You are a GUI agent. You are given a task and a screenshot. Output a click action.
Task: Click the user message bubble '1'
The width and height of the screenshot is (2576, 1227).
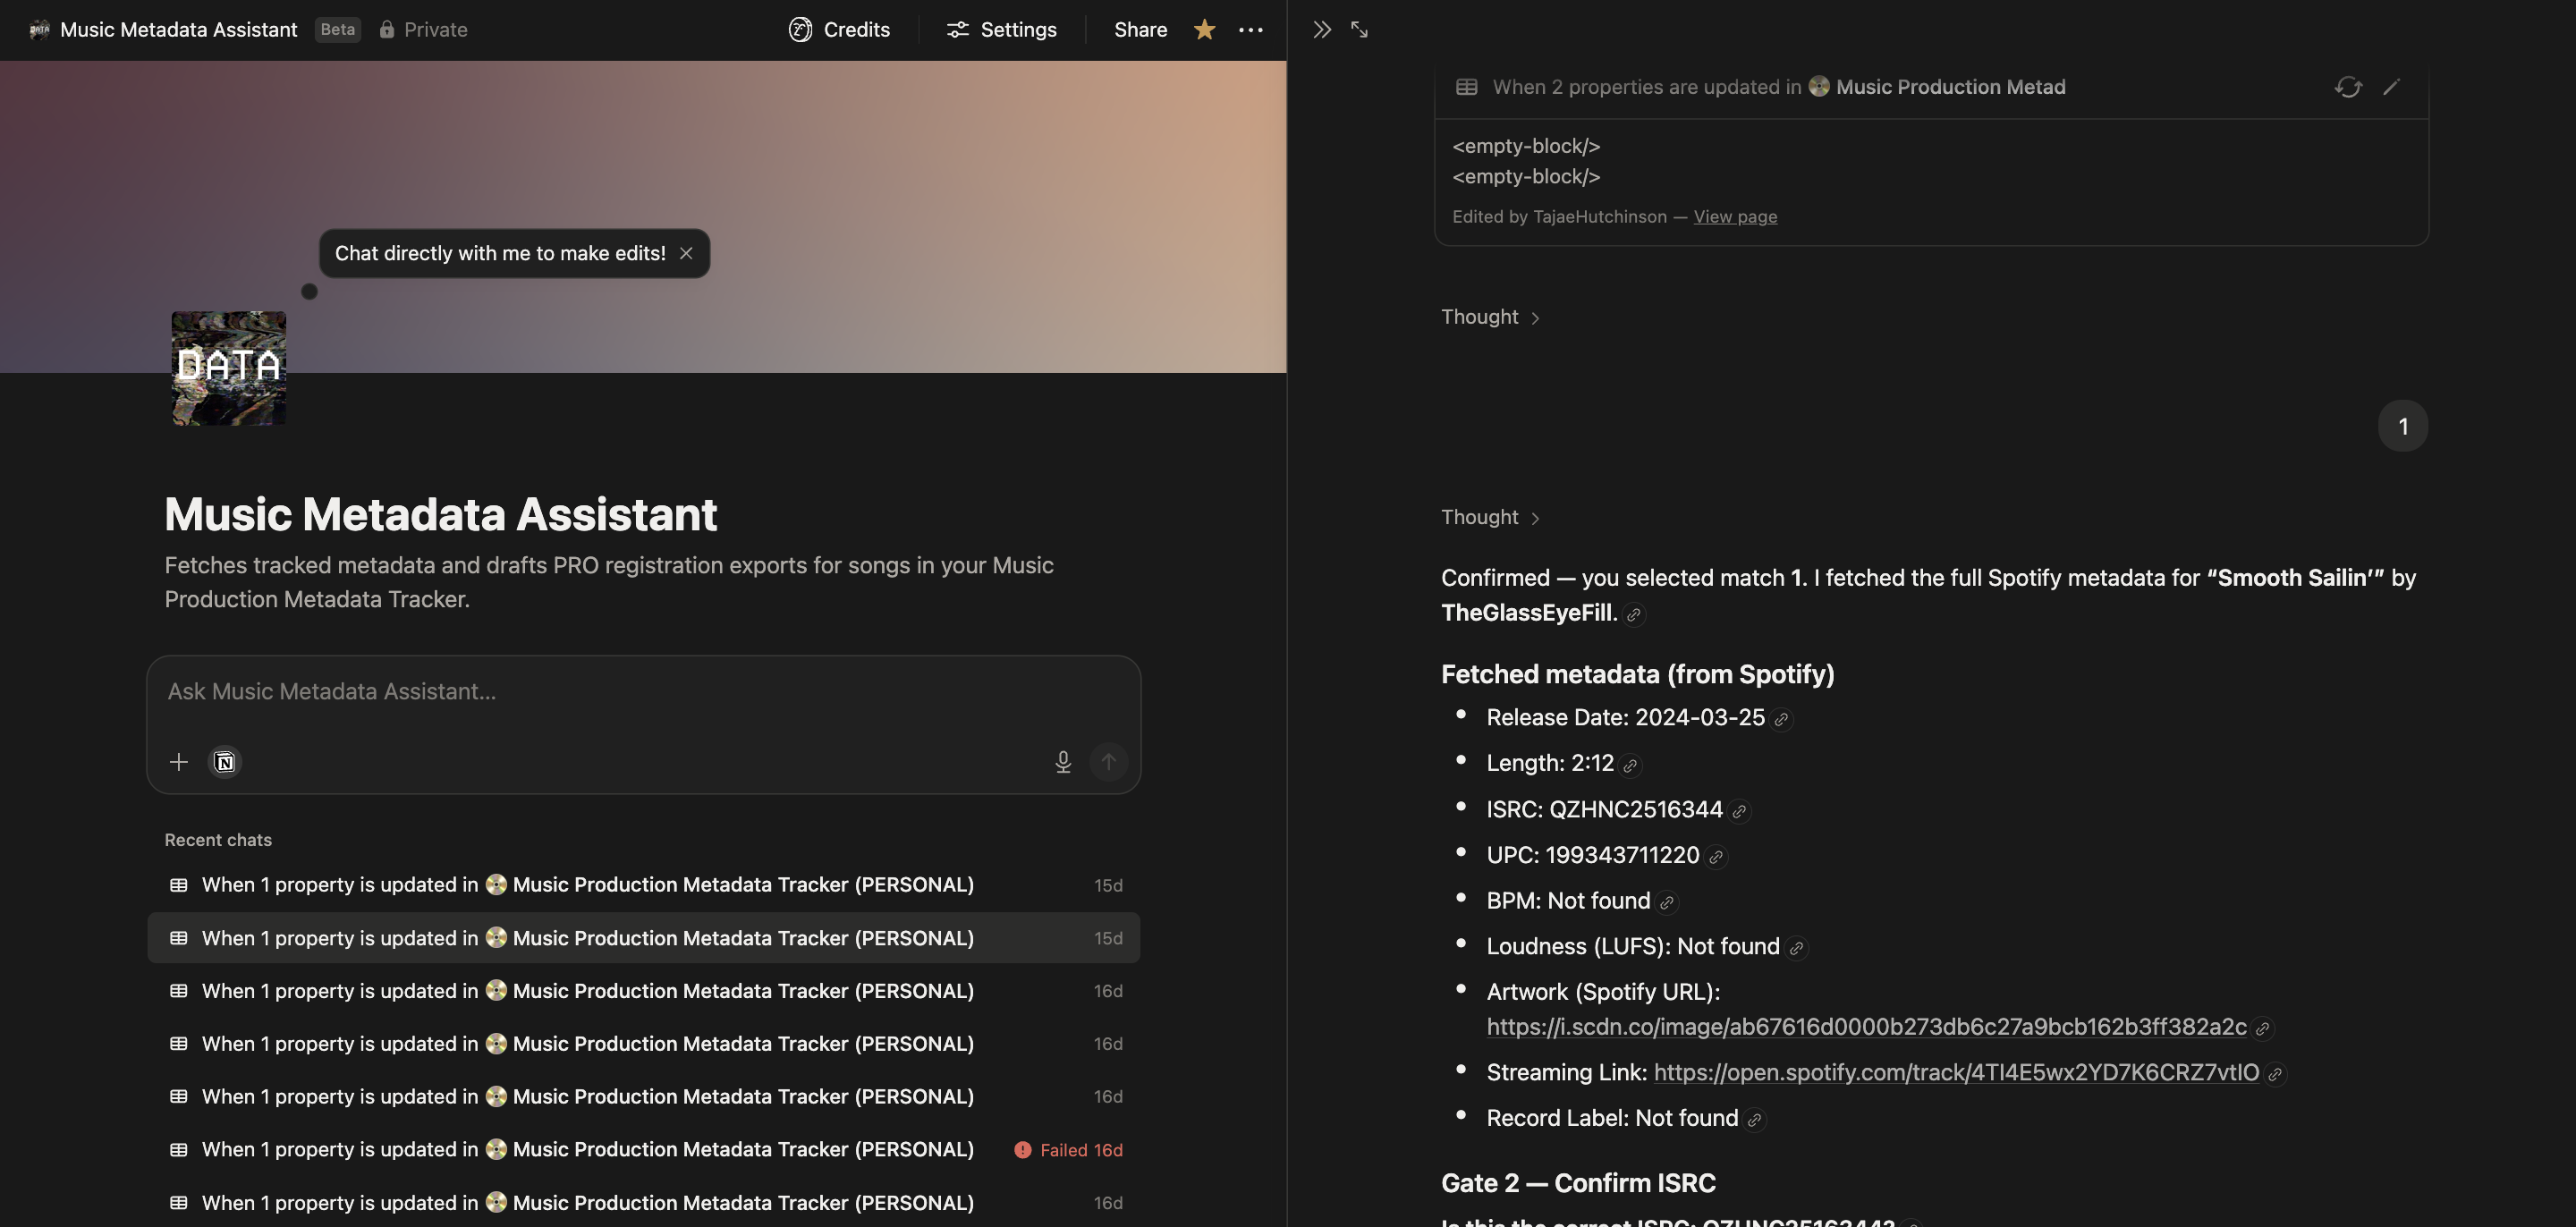(2403, 427)
